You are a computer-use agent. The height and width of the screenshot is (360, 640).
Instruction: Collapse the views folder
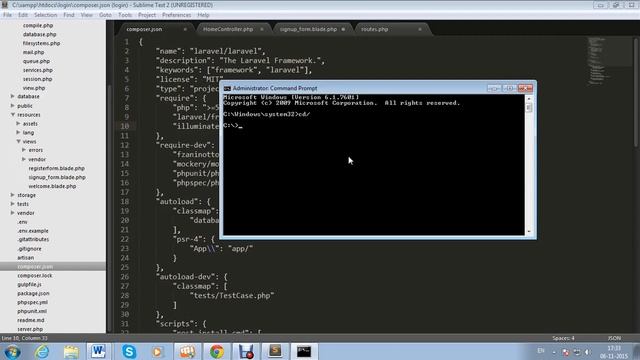coord(18,141)
